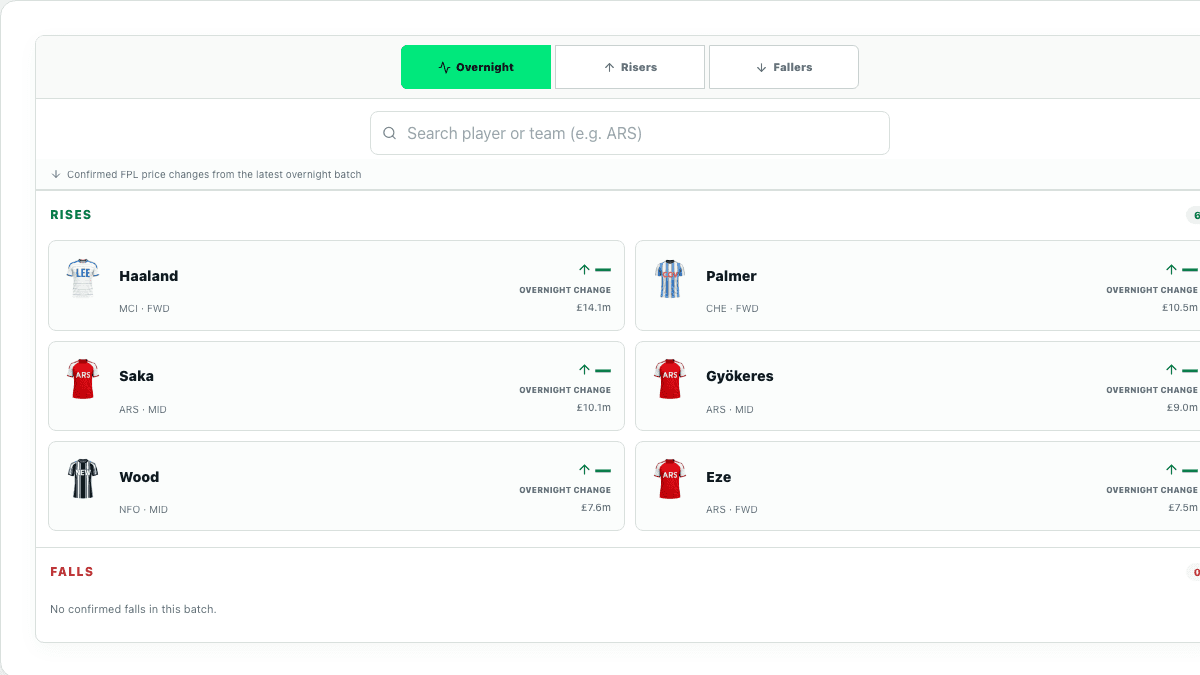The height and width of the screenshot is (675, 1200).
Task: Click the Saka shirt icon
Action: coord(83,378)
